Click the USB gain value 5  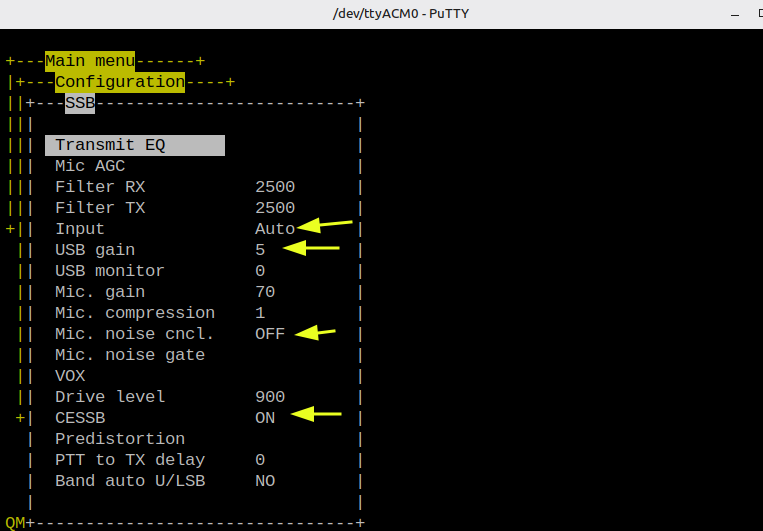[260, 250]
